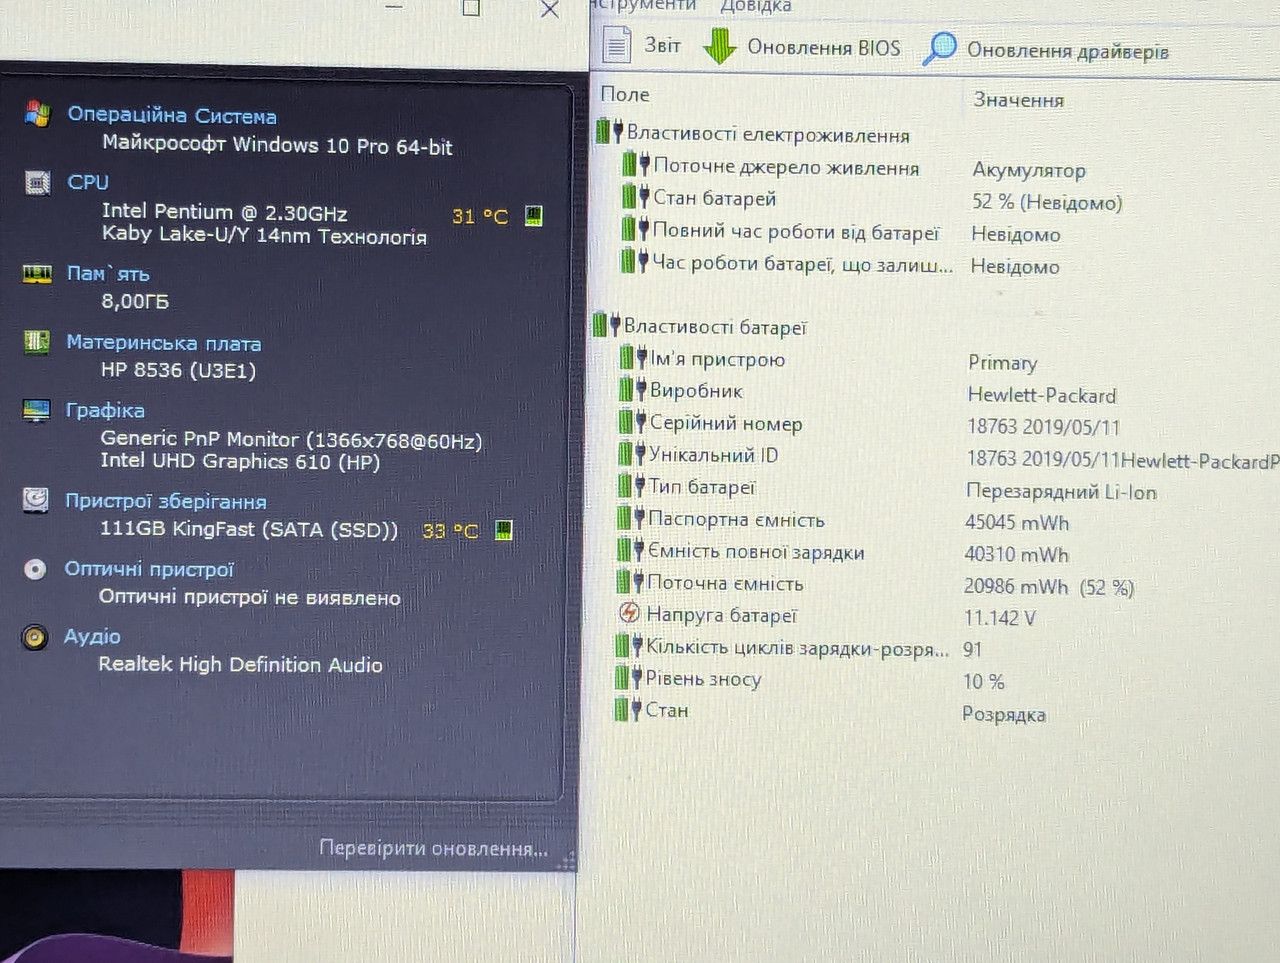Click the RAM module icon beside Пам`ять

tap(38, 273)
